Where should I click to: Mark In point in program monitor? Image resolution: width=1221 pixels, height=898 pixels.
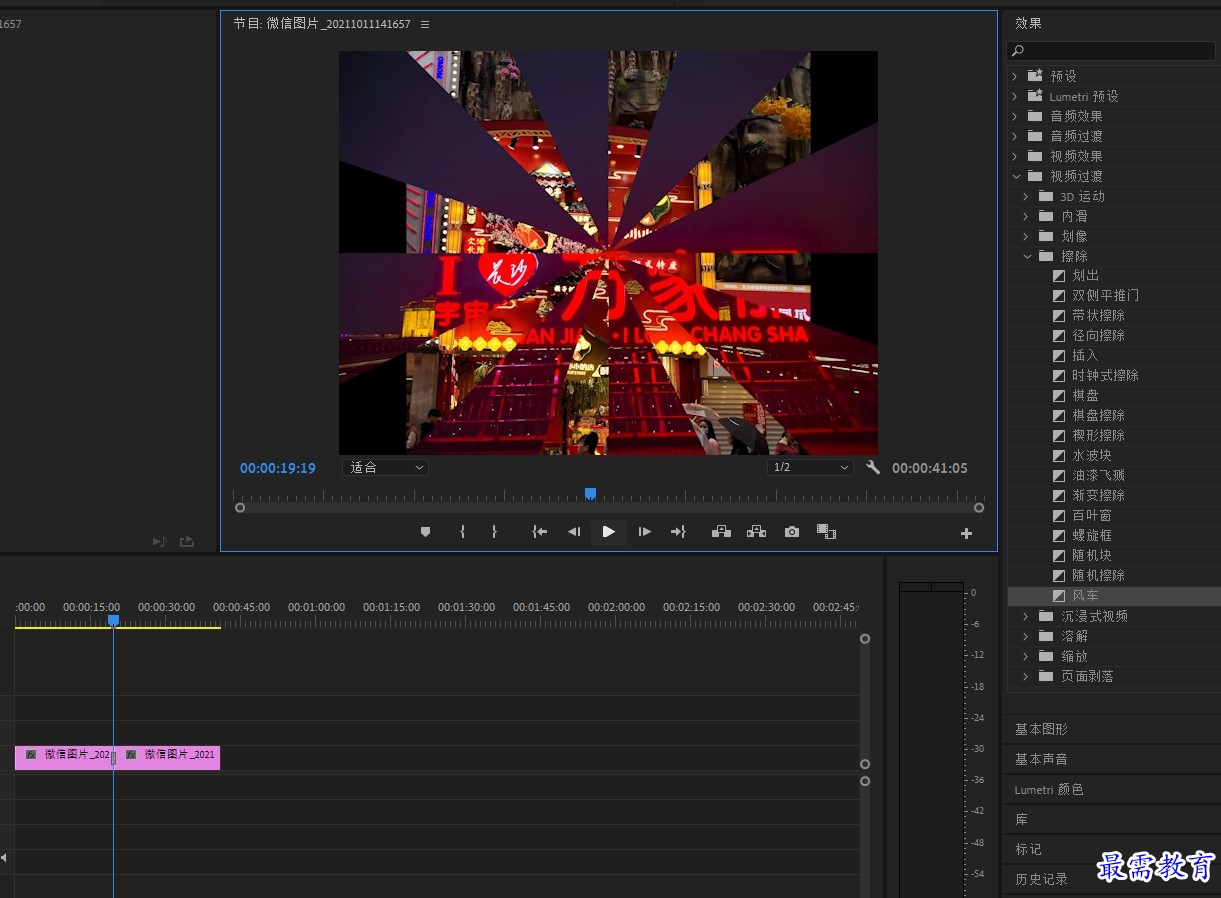[x=462, y=532]
